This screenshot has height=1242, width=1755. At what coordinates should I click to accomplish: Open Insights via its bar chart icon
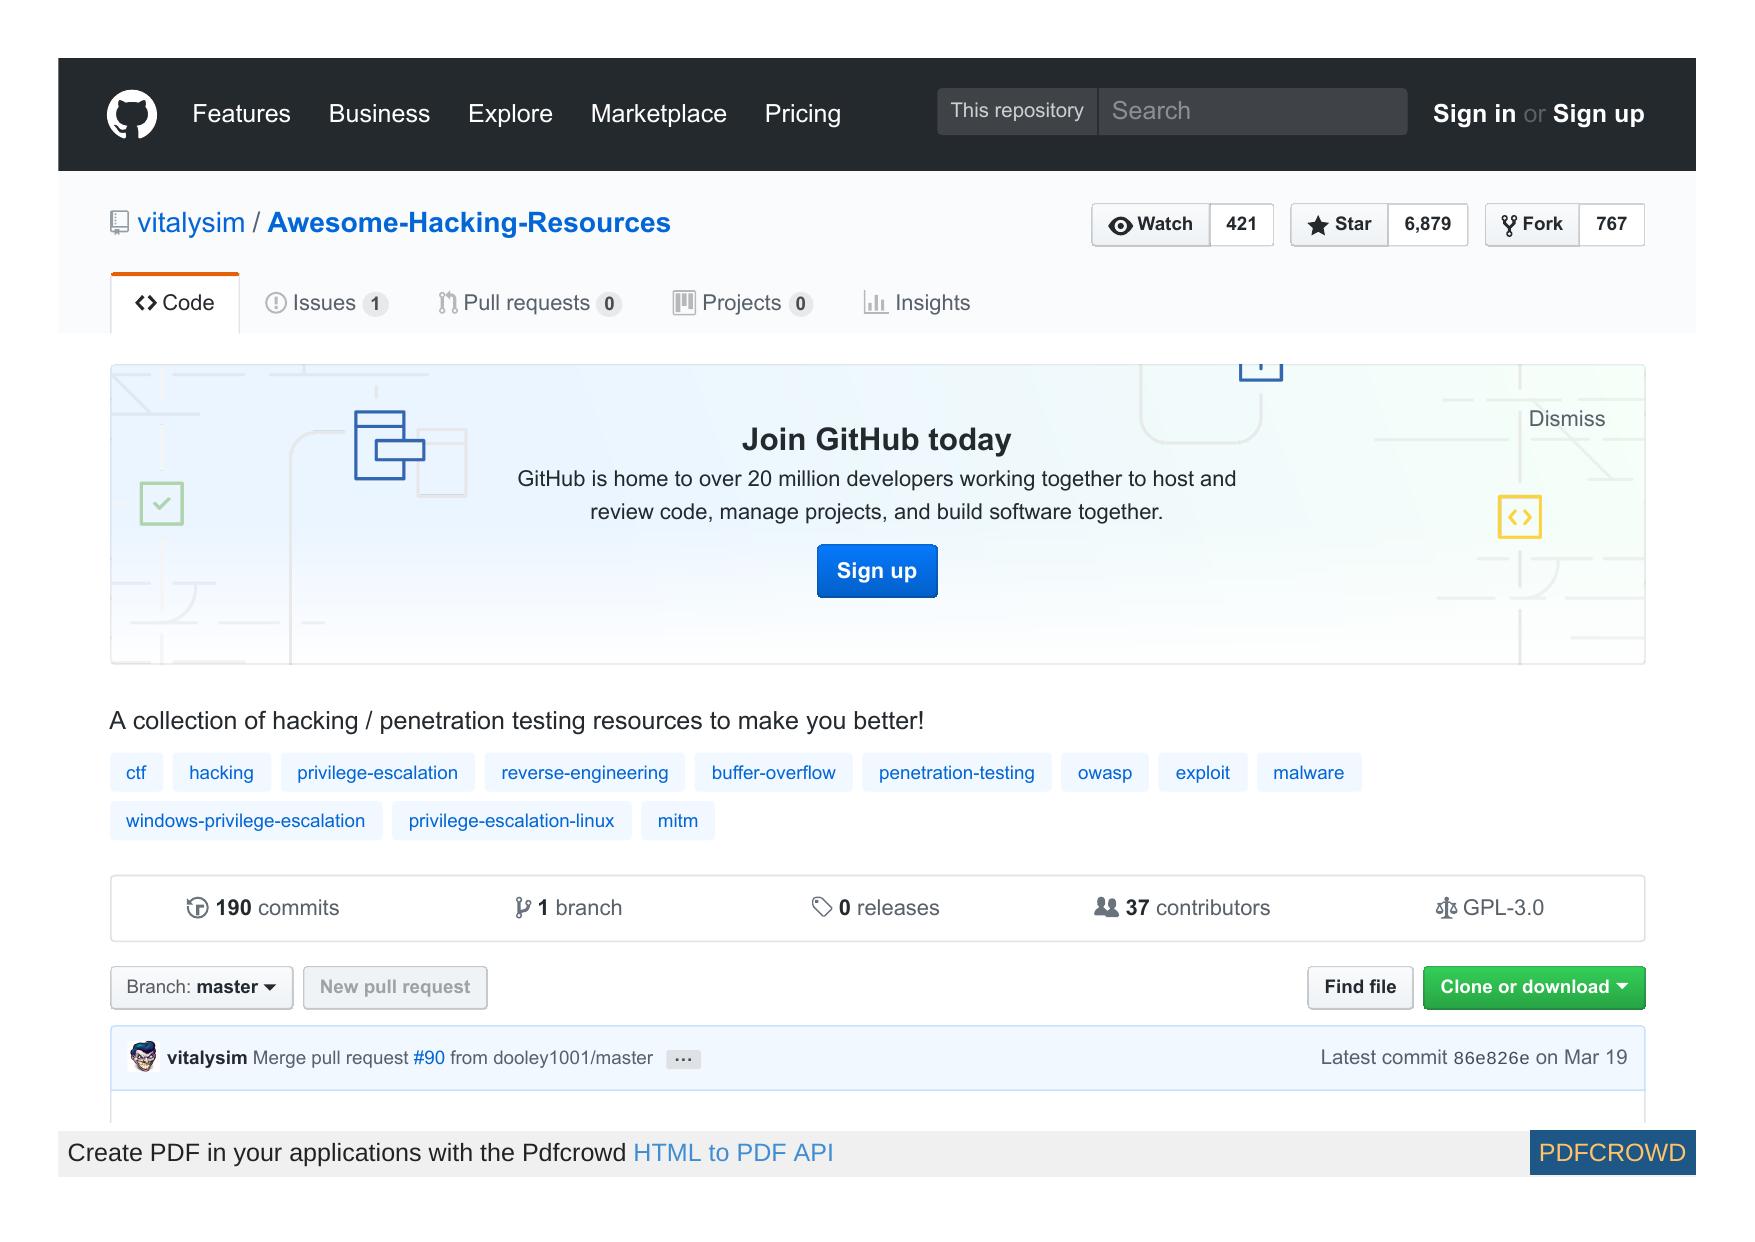point(875,302)
